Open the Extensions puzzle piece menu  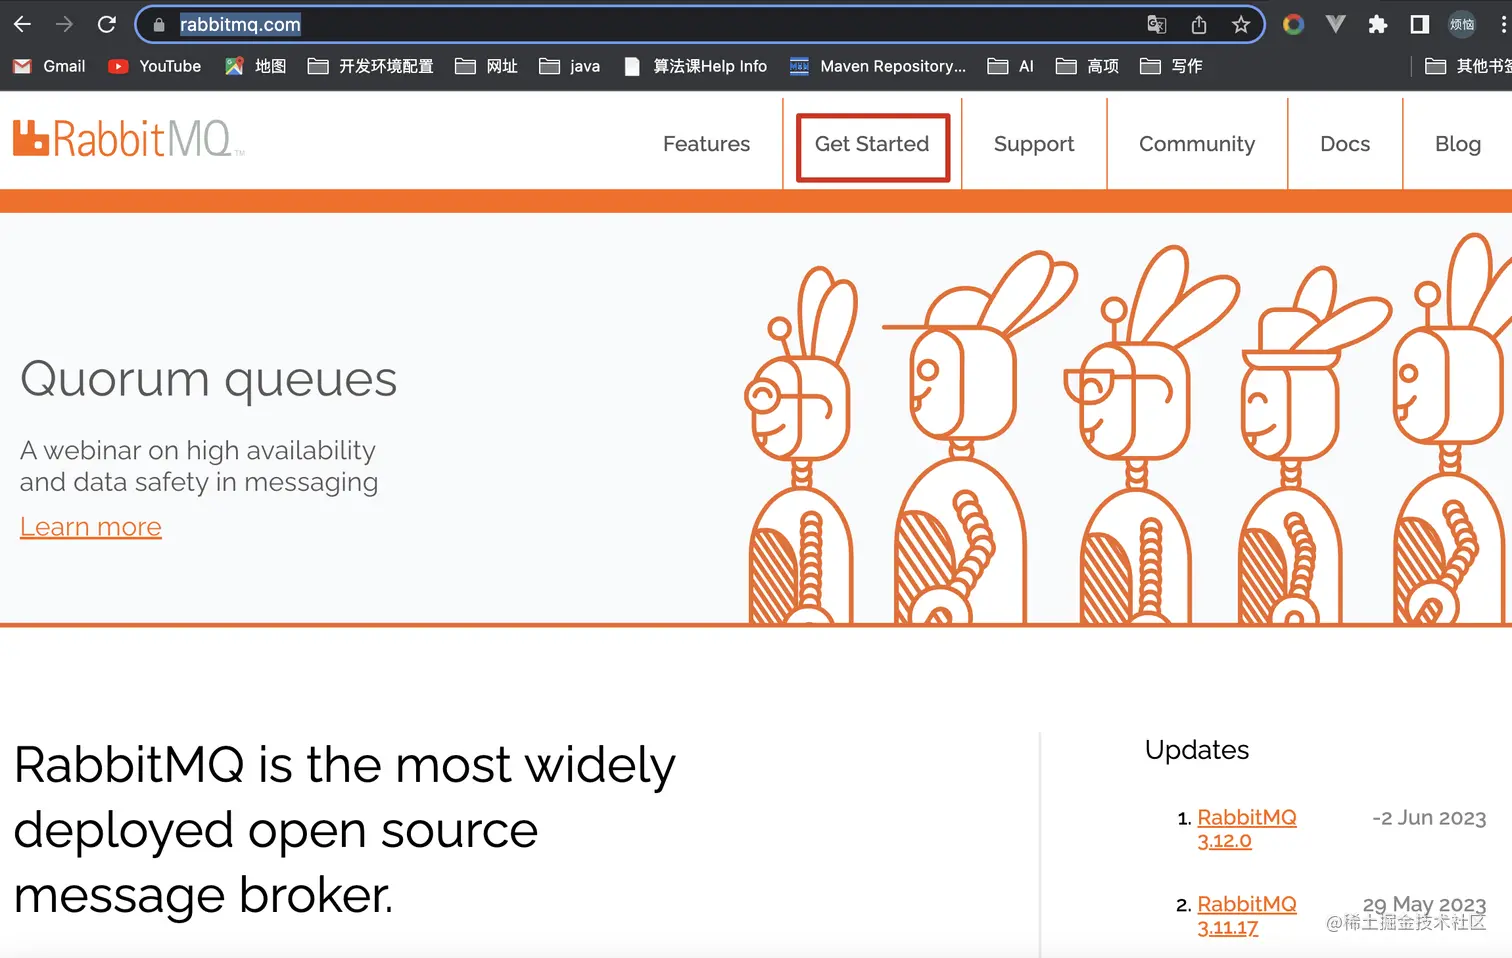[1378, 24]
